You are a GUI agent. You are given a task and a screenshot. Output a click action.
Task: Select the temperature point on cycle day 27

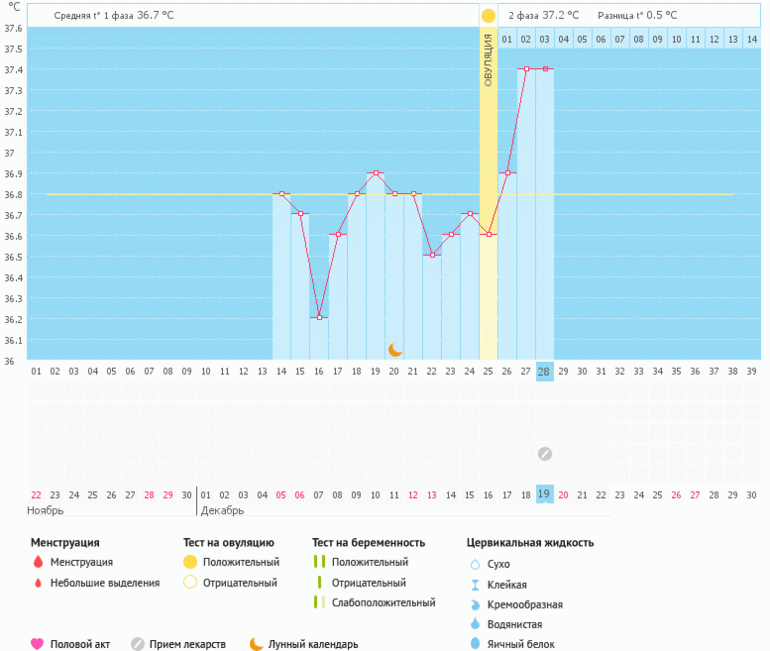click(526, 69)
